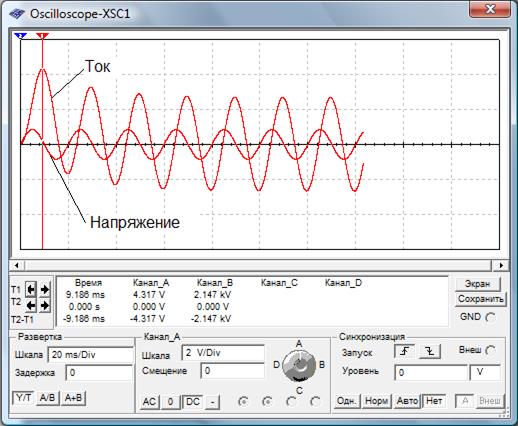Select rising edge trigger icon

[404, 351]
